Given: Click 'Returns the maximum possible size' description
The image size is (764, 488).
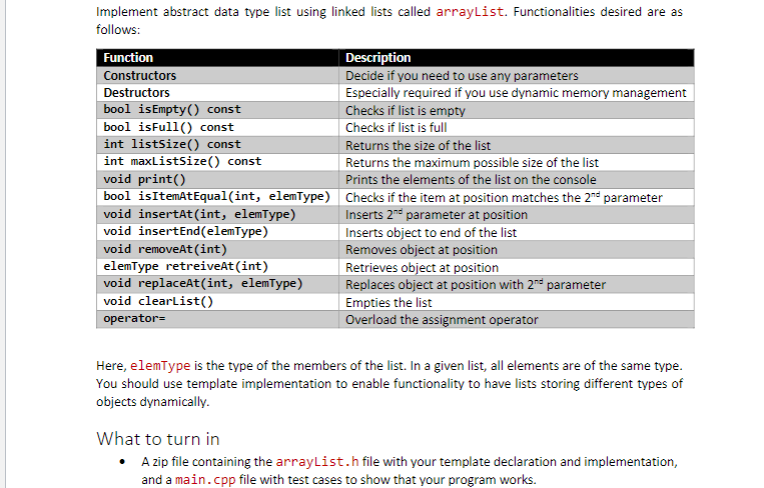Looking at the screenshot, I should [472, 163].
